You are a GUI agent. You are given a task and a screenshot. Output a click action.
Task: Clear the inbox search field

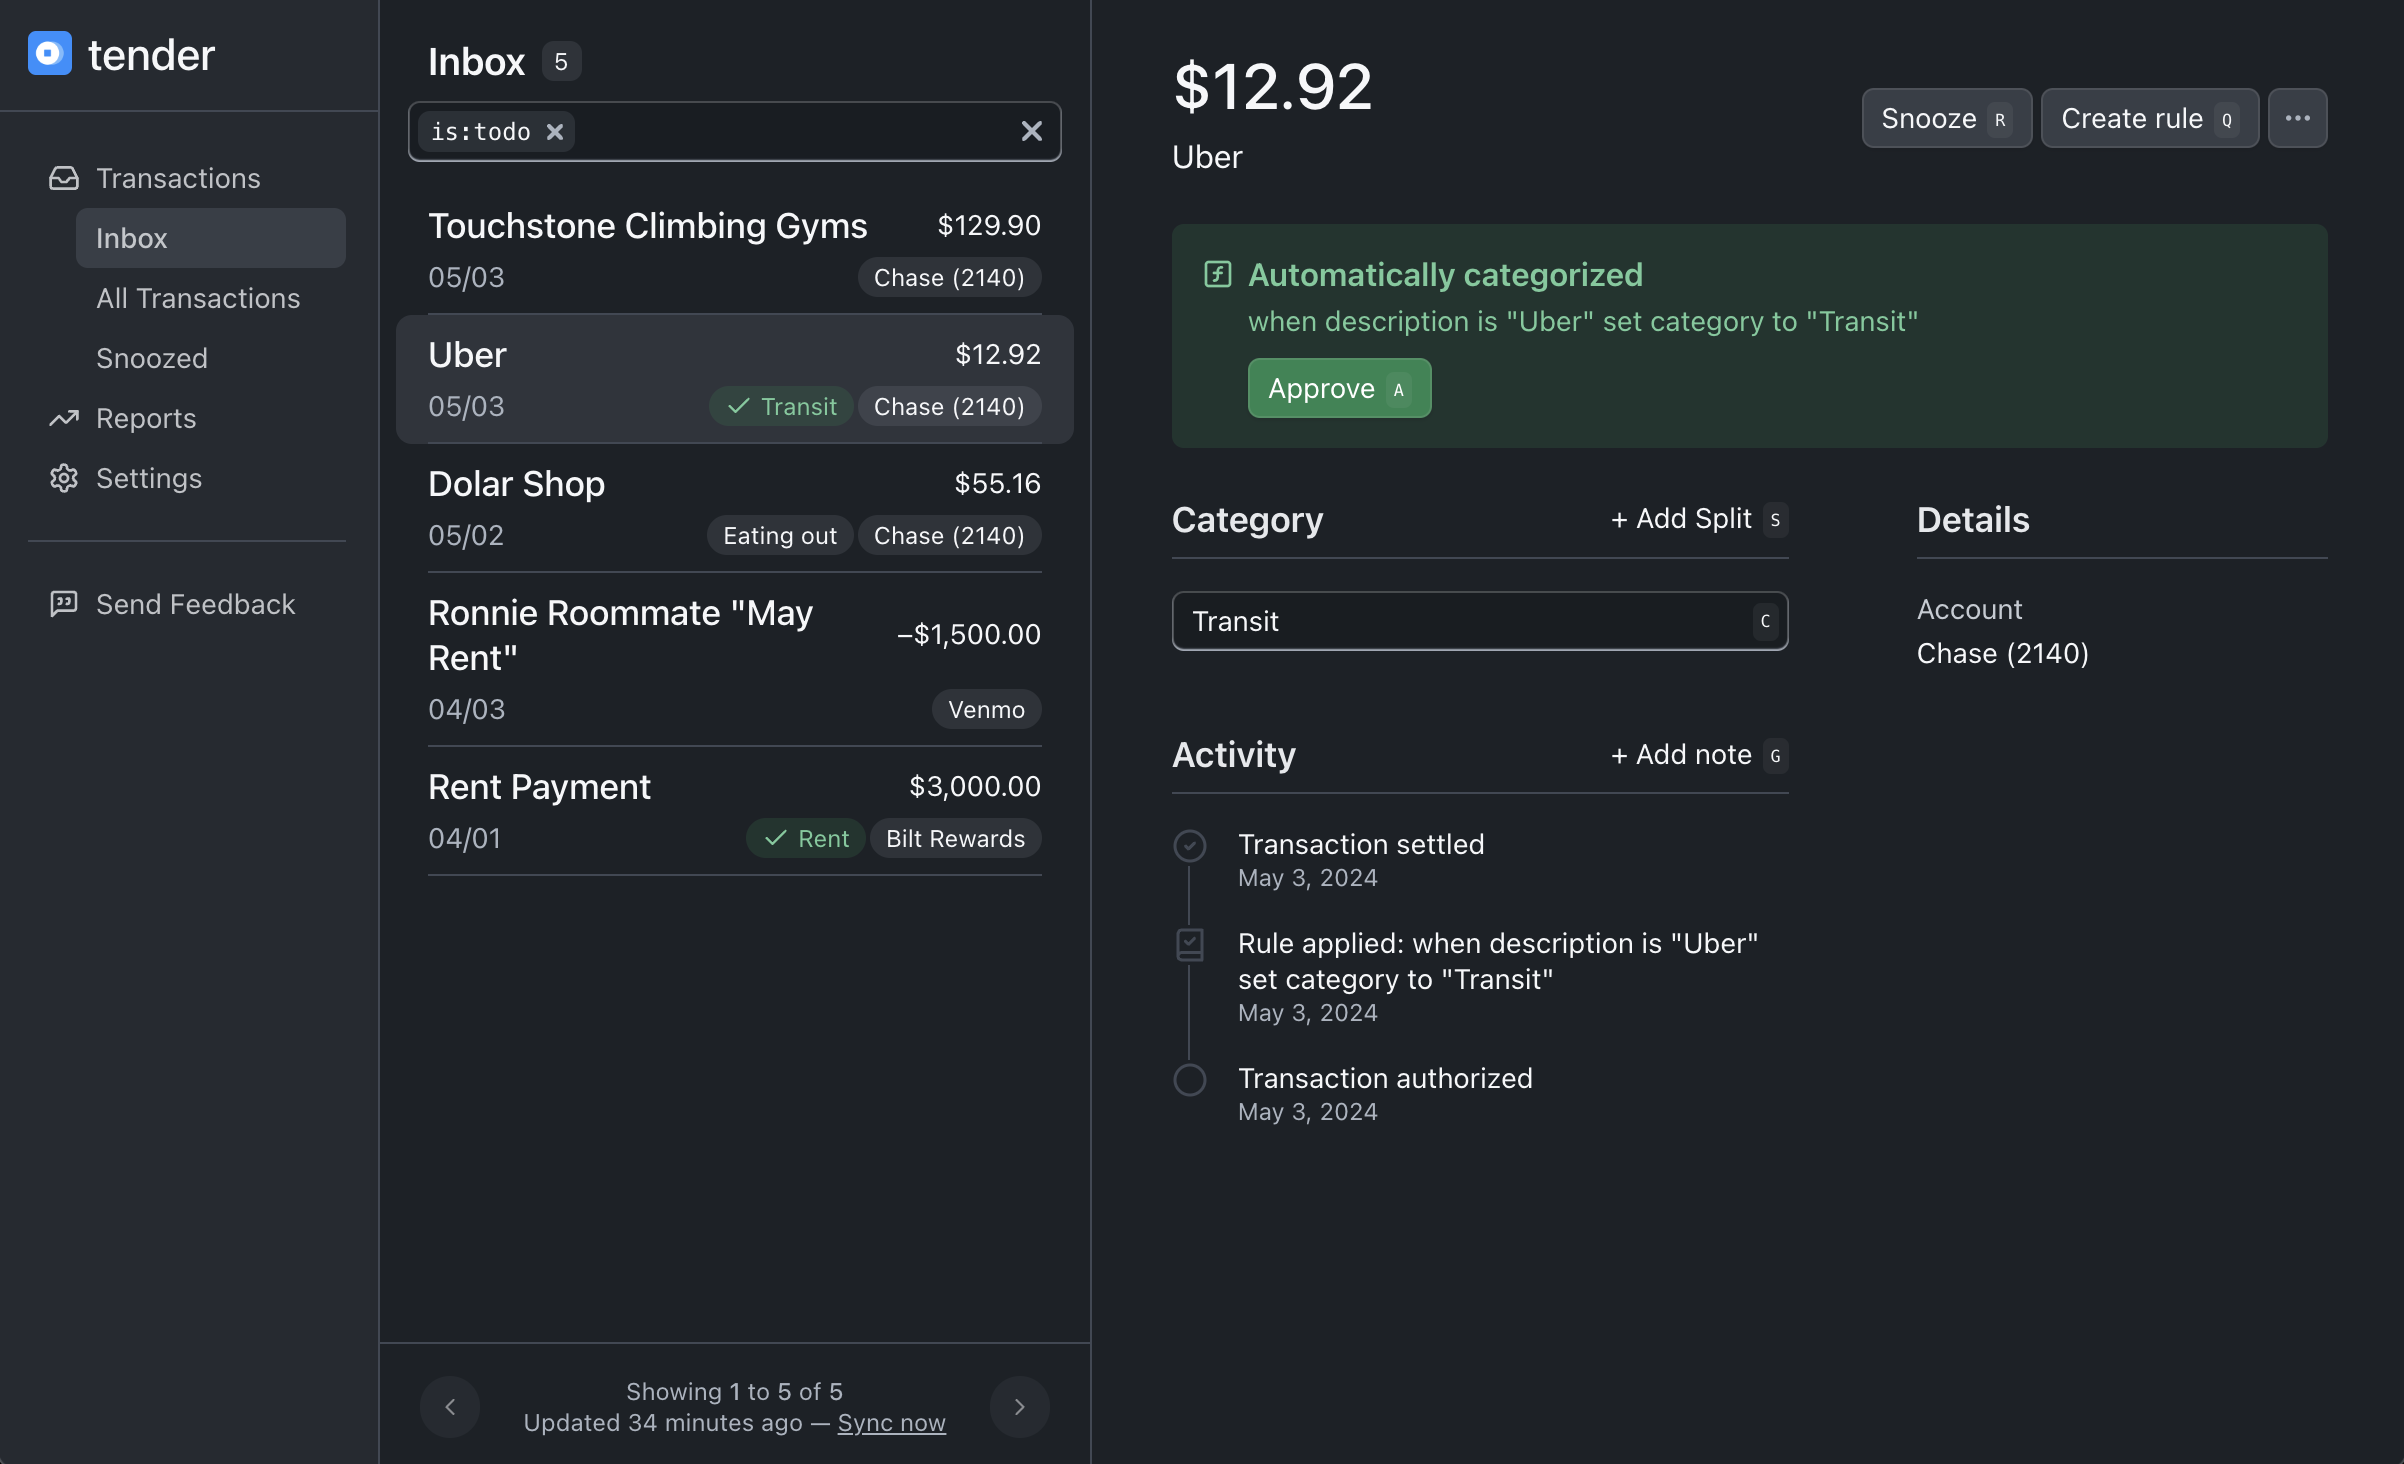point(1031,131)
